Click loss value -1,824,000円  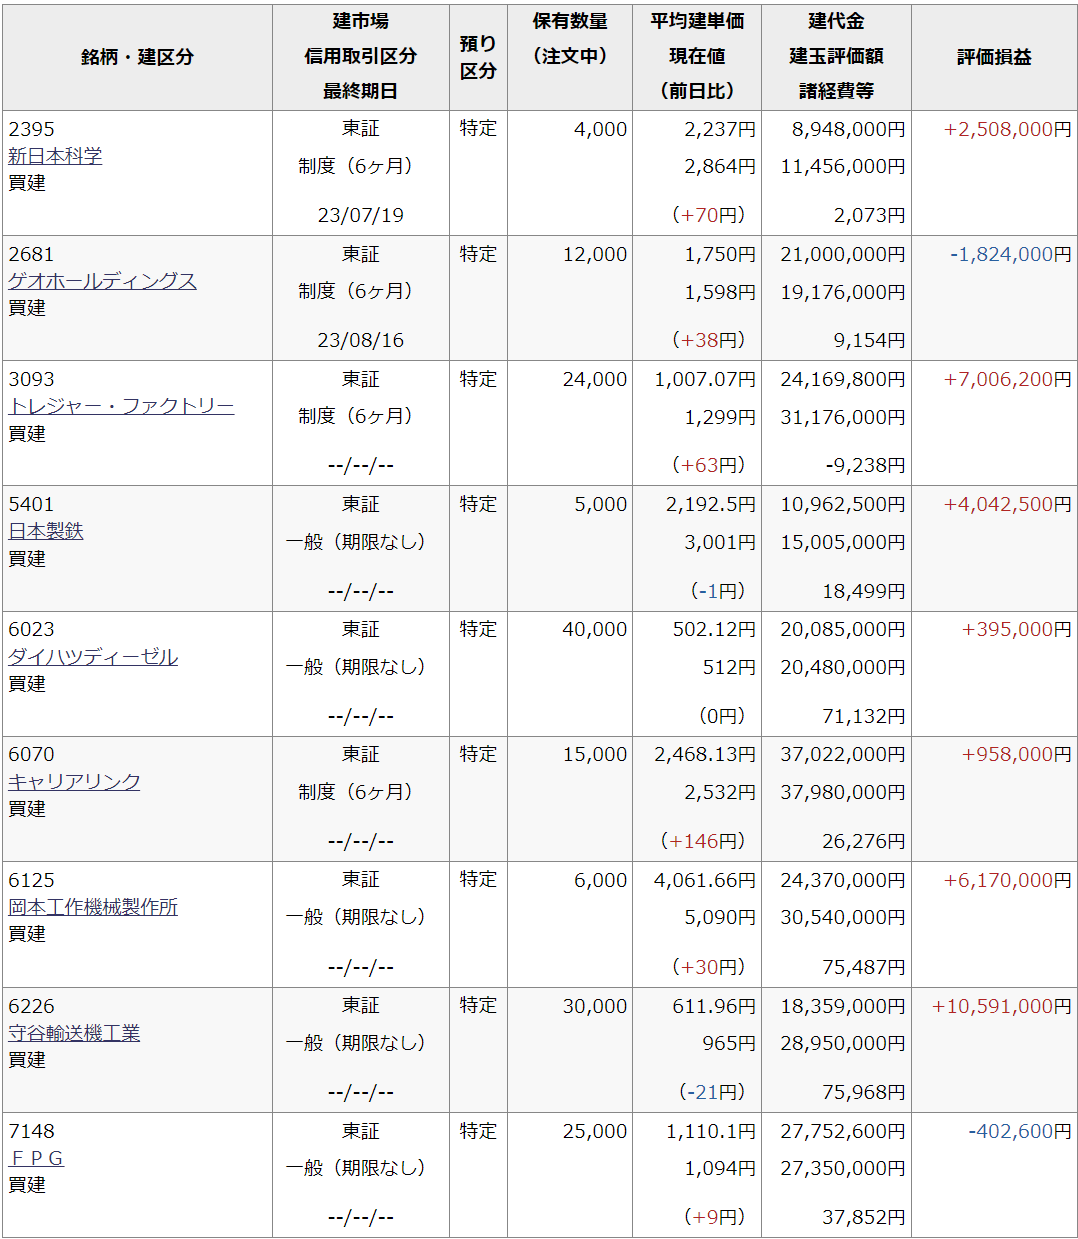click(1010, 254)
